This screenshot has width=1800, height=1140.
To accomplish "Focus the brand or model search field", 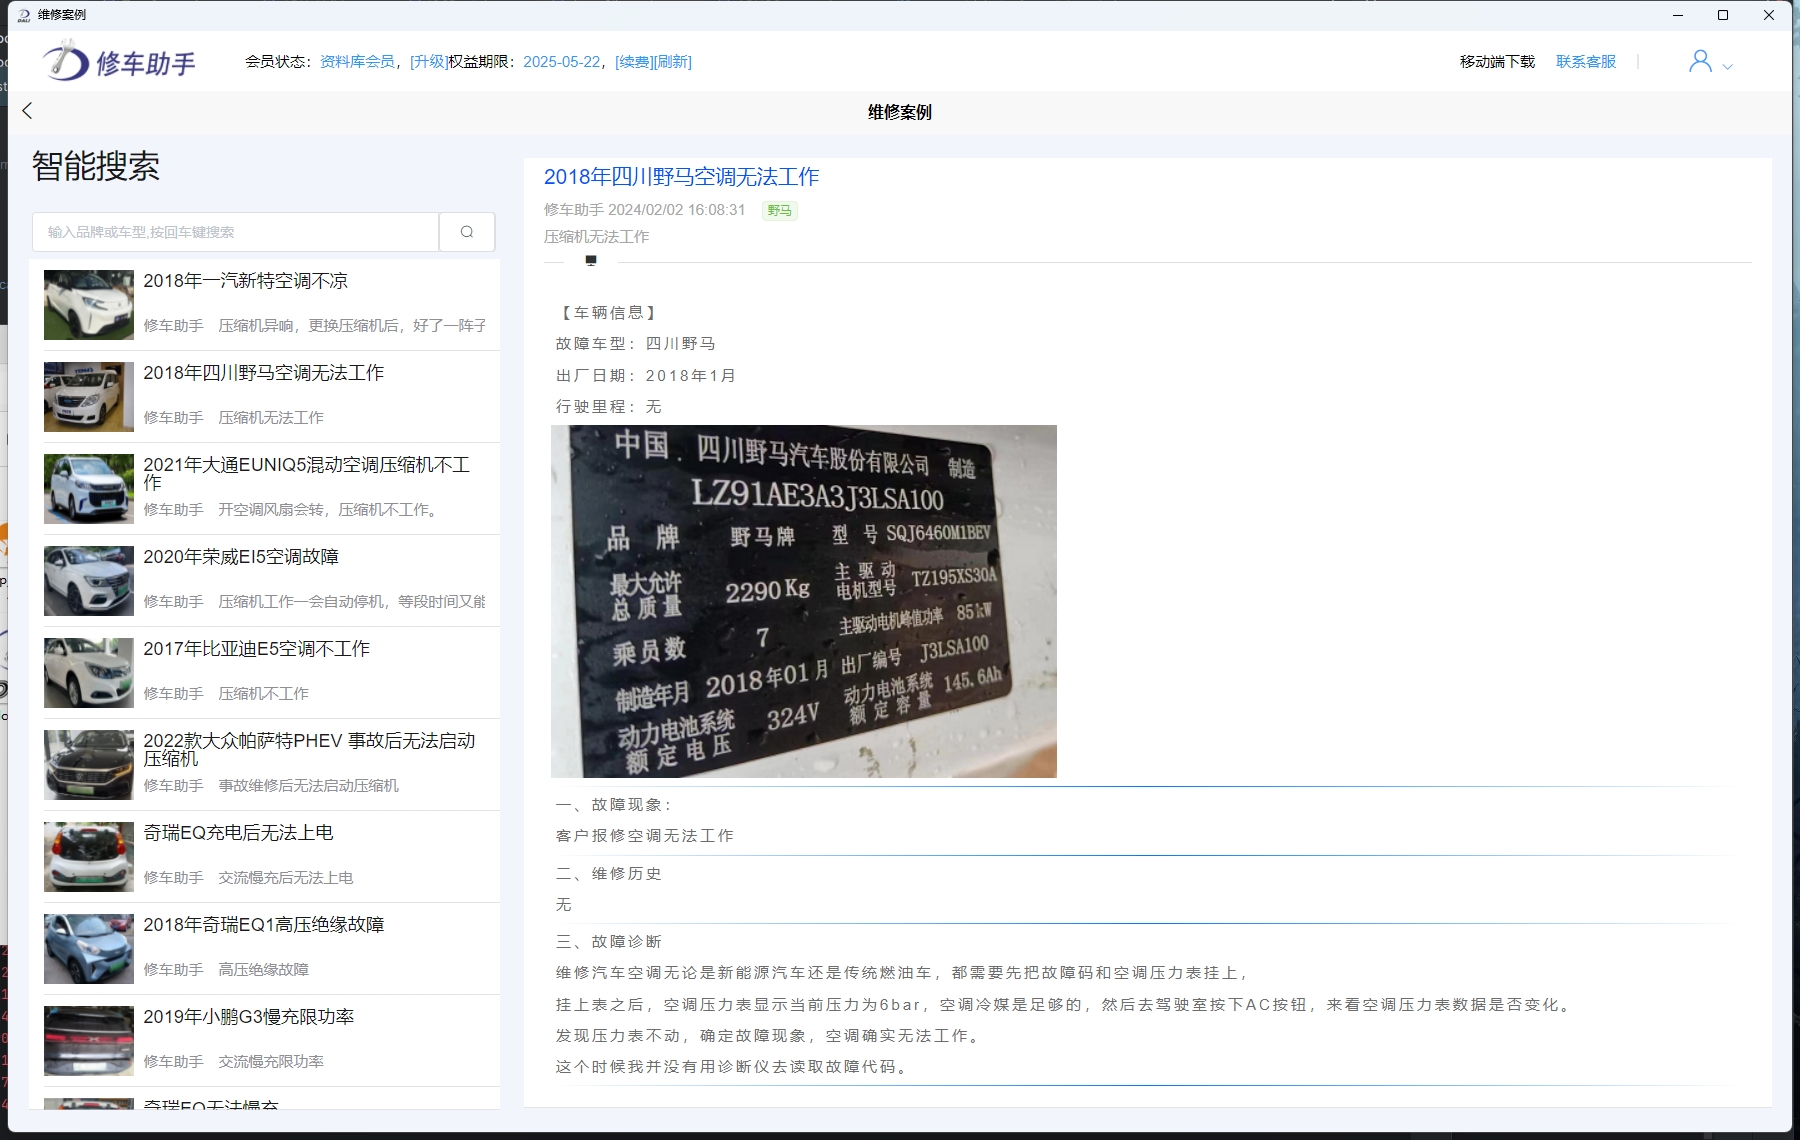I will pyautogui.click(x=236, y=232).
